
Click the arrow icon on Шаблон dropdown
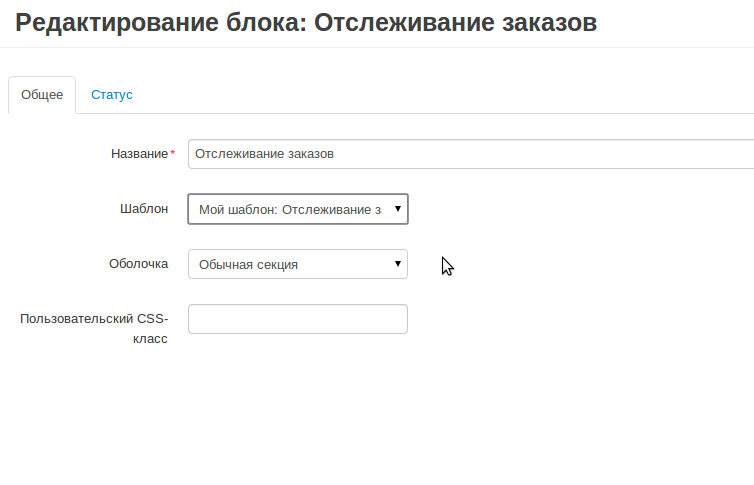click(x=397, y=209)
